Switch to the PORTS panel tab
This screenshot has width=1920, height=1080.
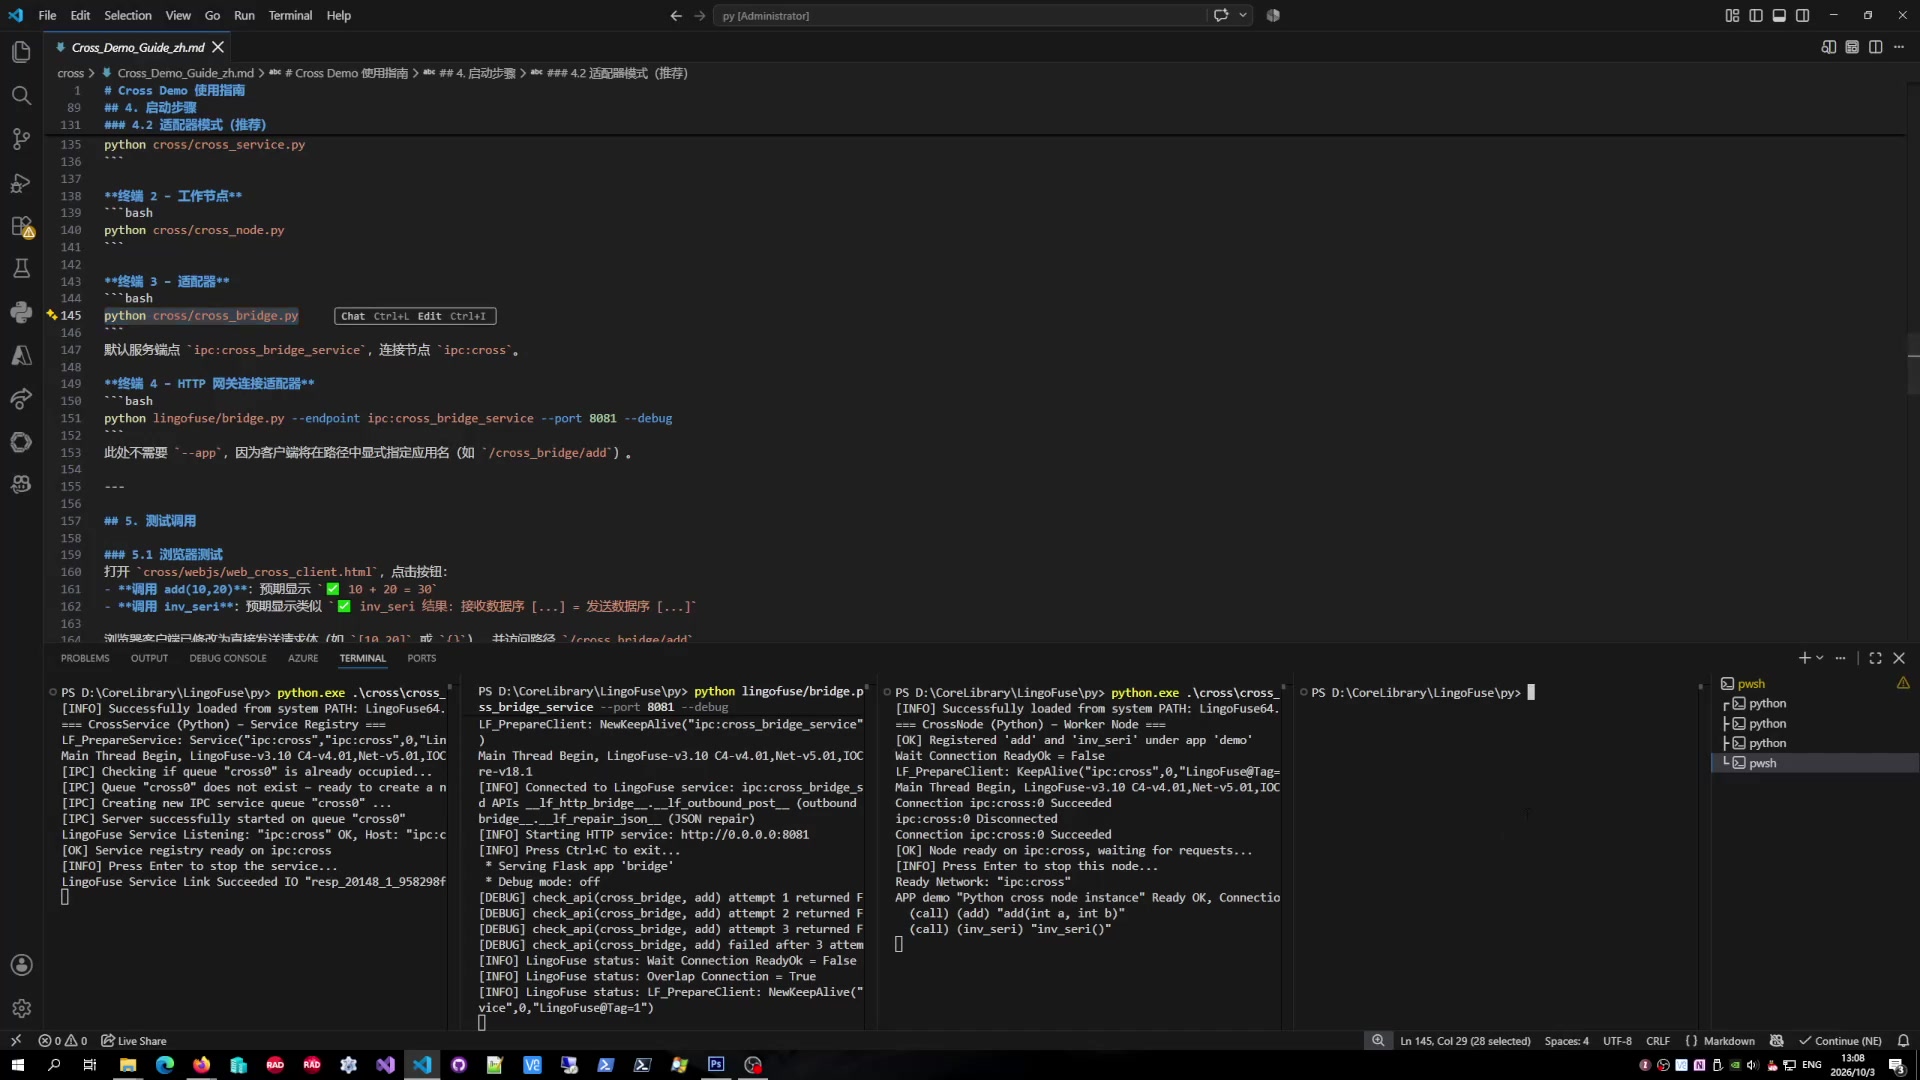[422, 658]
